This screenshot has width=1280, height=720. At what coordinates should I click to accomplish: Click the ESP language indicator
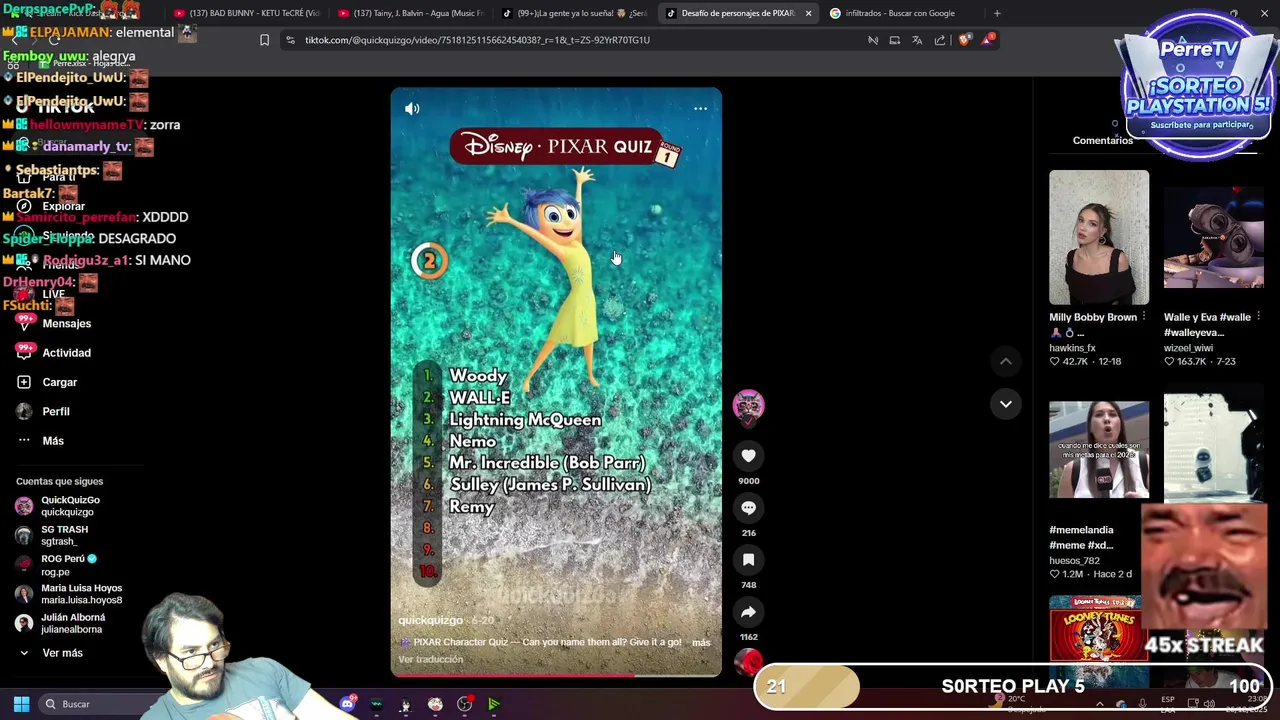pyautogui.click(x=1168, y=700)
